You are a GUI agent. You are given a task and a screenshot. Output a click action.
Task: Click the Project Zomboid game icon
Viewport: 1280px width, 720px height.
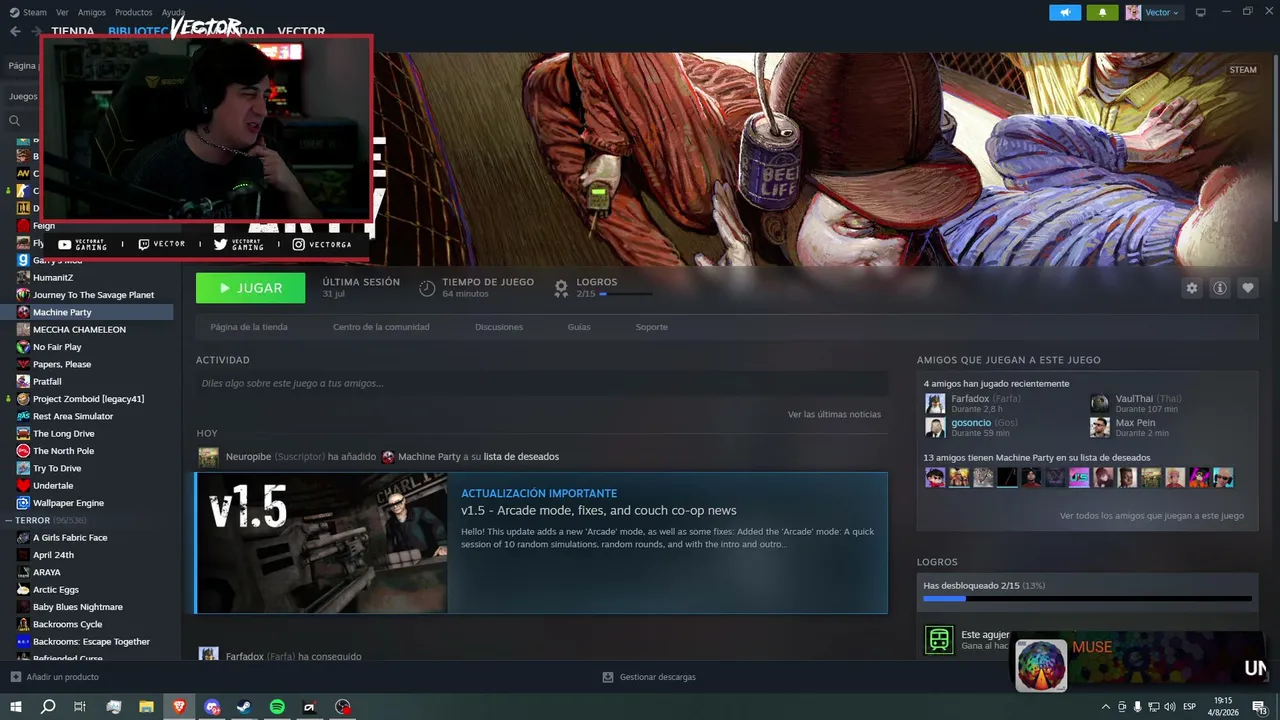[x=23, y=399]
